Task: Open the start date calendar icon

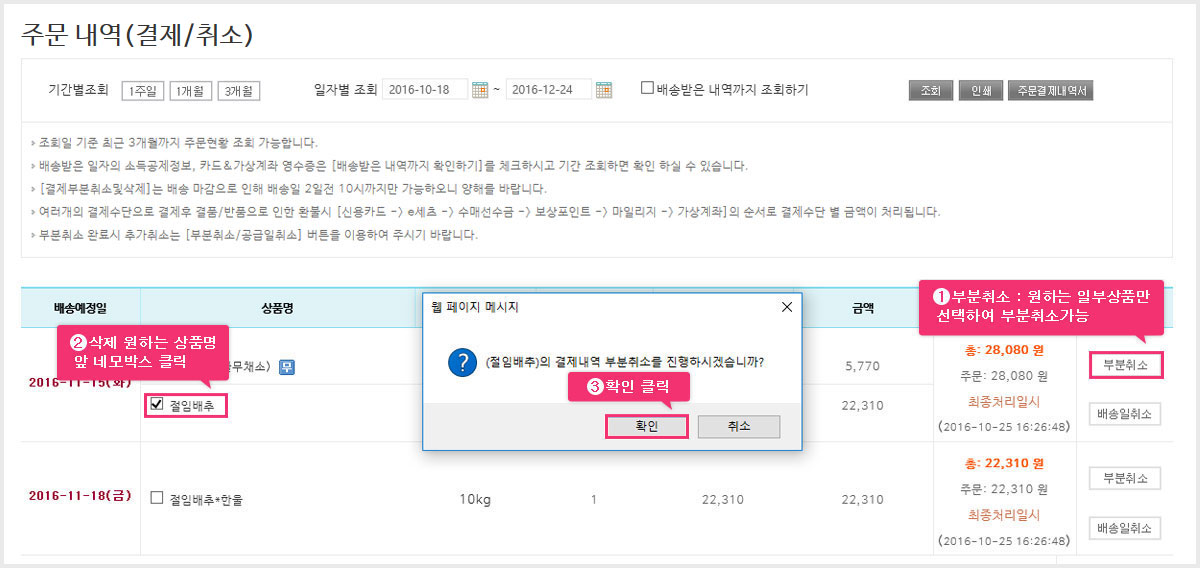Action: [x=479, y=90]
